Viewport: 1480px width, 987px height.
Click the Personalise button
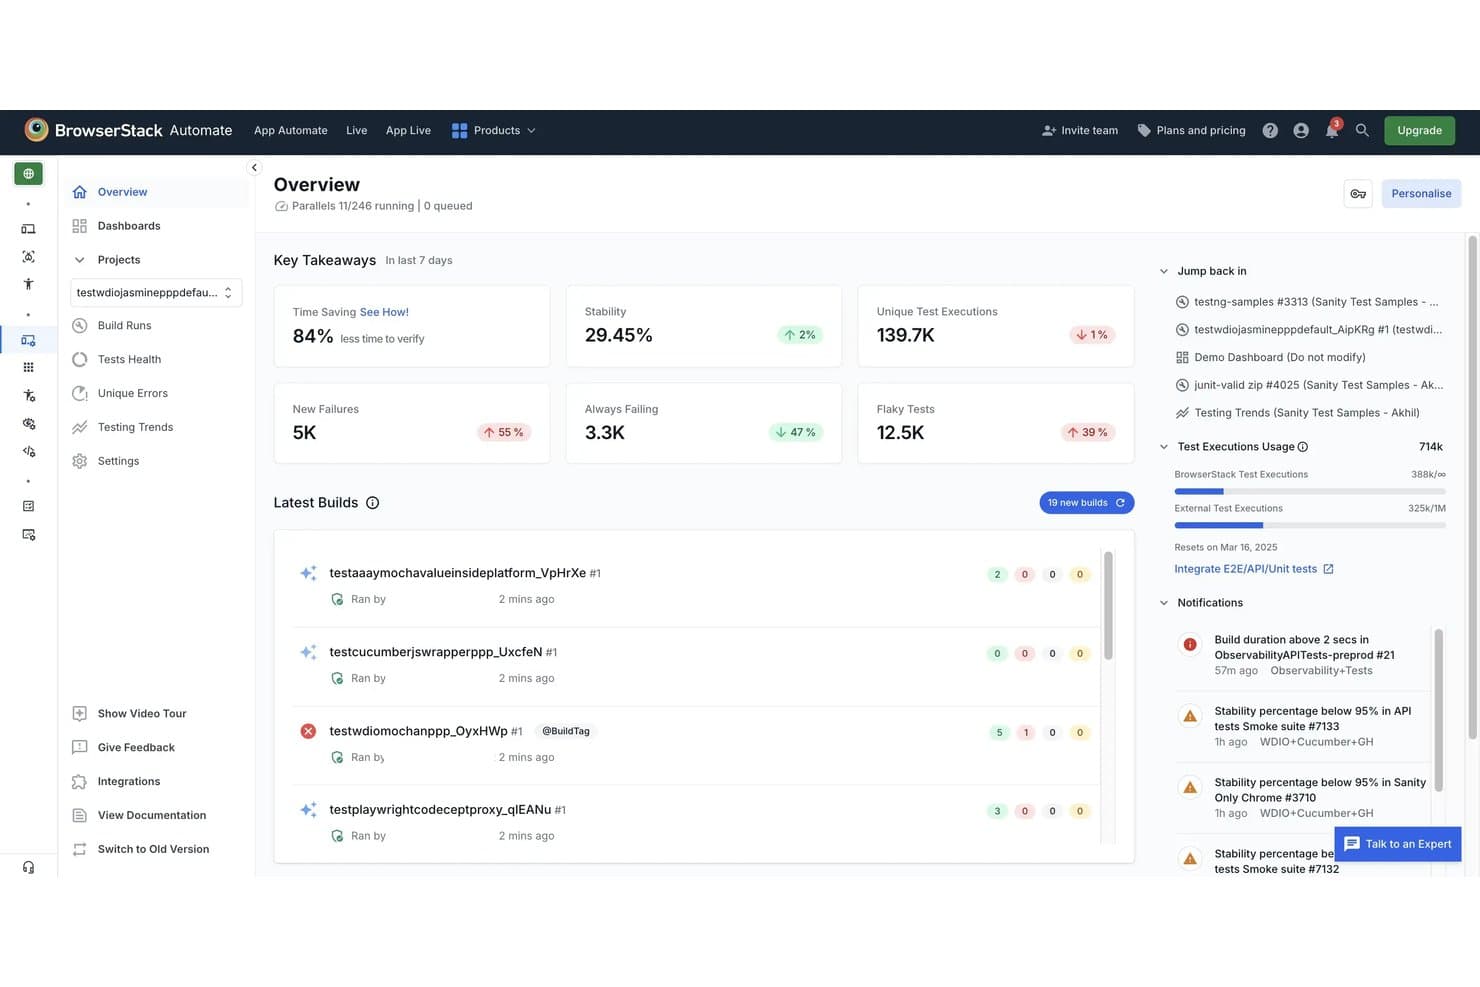[1421, 194]
